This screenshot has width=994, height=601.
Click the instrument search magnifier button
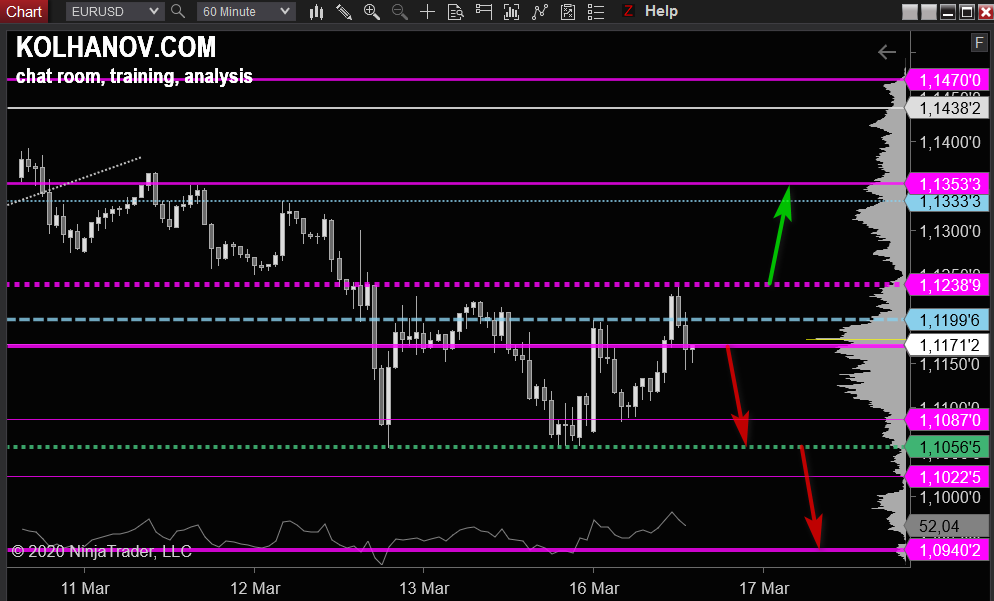[177, 11]
